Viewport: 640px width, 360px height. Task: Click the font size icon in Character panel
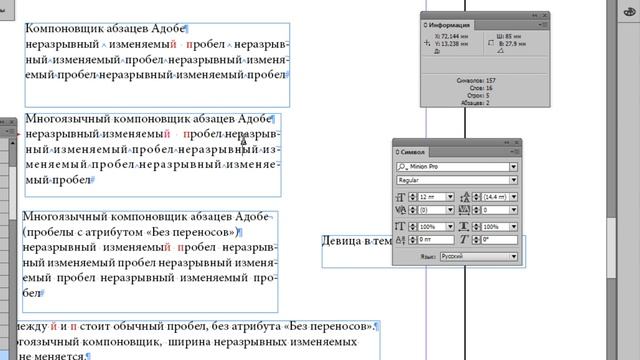tap(400, 197)
